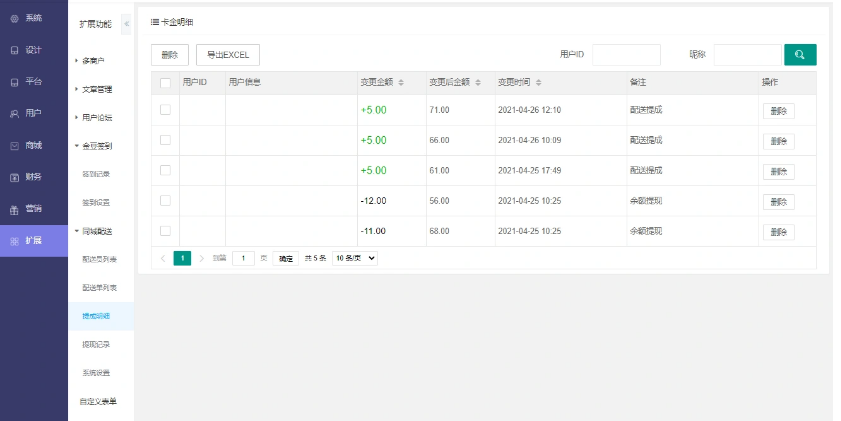Select the checkbox for the -12.00 row
The width and height of the screenshot is (841, 421).
pos(165,201)
